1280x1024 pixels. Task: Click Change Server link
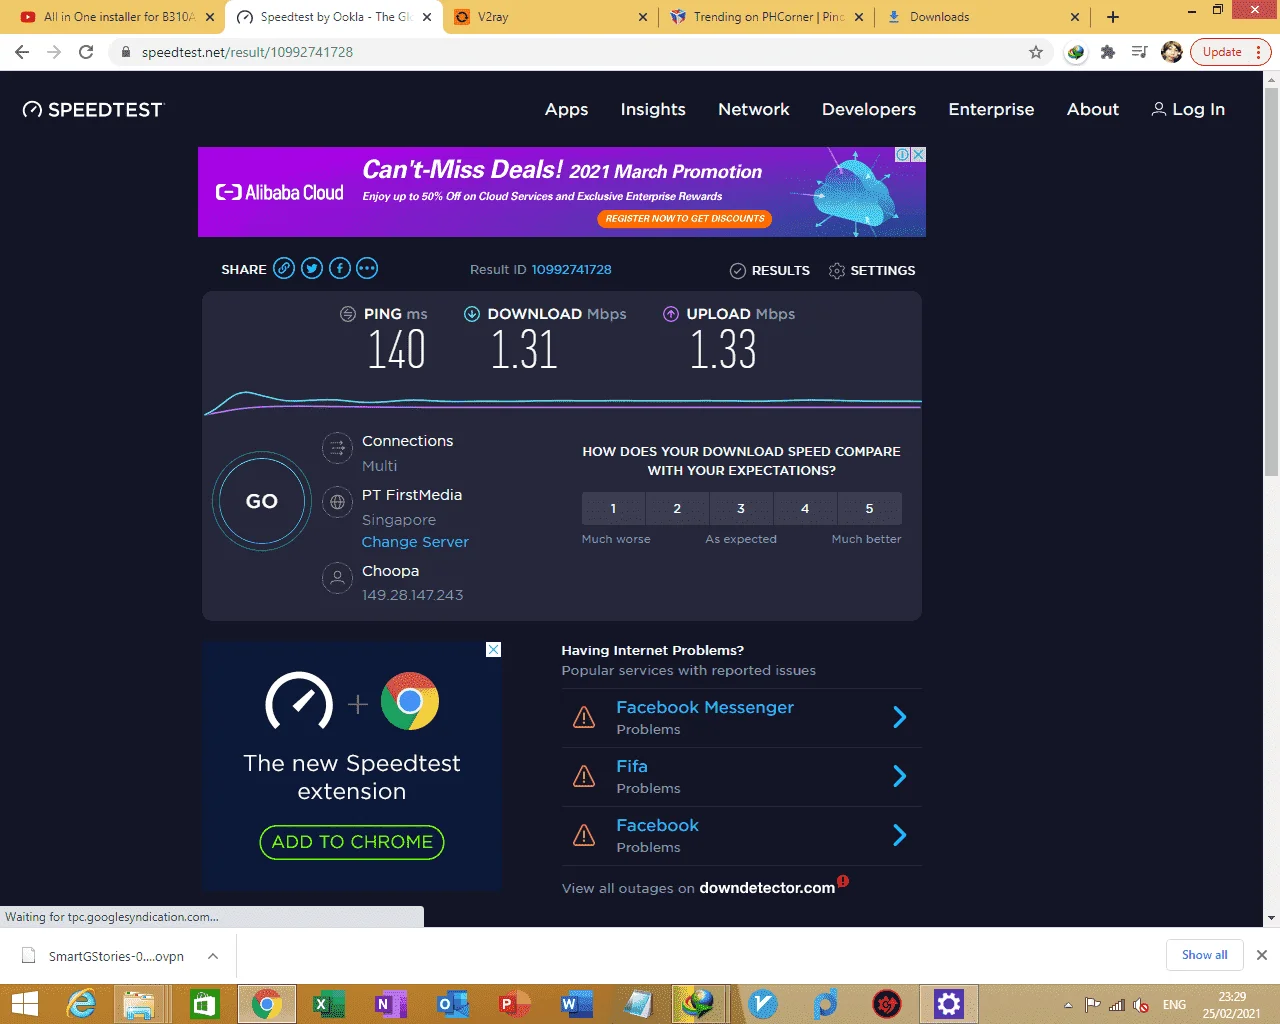pyautogui.click(x=415, y=542)
